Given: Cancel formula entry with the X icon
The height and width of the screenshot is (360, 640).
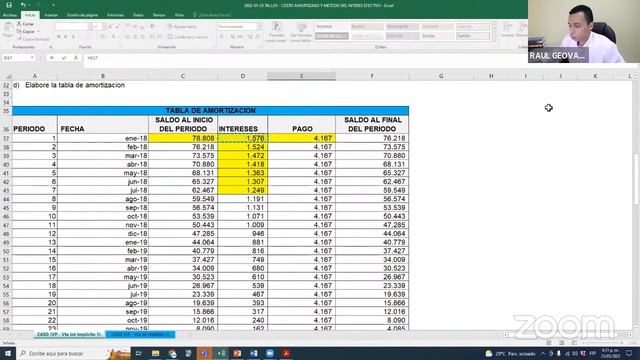Looking at the screenshot, I should [52, 58].
